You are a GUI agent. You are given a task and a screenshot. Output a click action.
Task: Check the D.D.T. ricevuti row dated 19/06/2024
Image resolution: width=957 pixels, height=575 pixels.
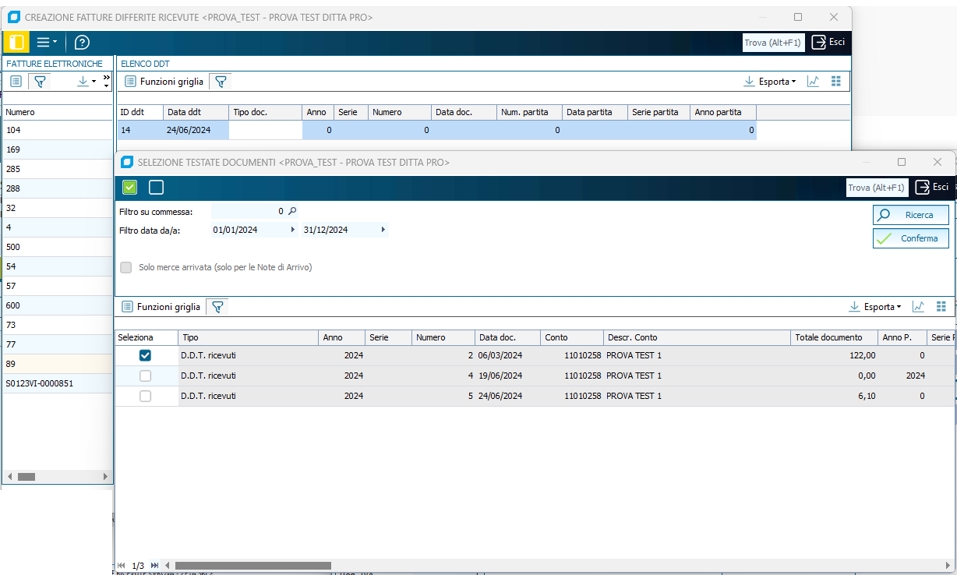click(145, 376)
